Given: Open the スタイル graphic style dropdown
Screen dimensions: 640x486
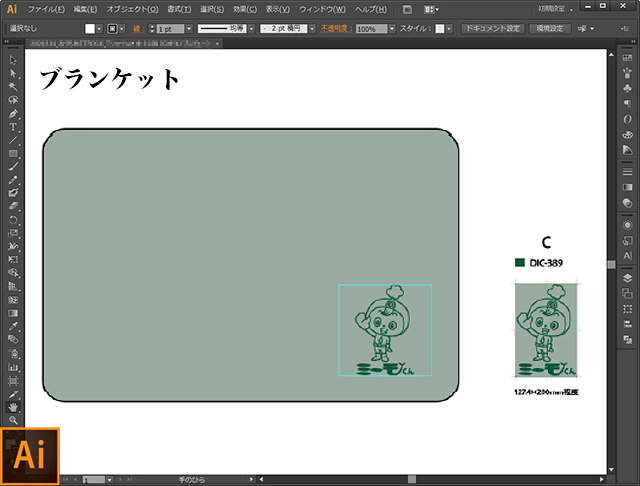Looking at the screenshot, I should click(449, 29).
